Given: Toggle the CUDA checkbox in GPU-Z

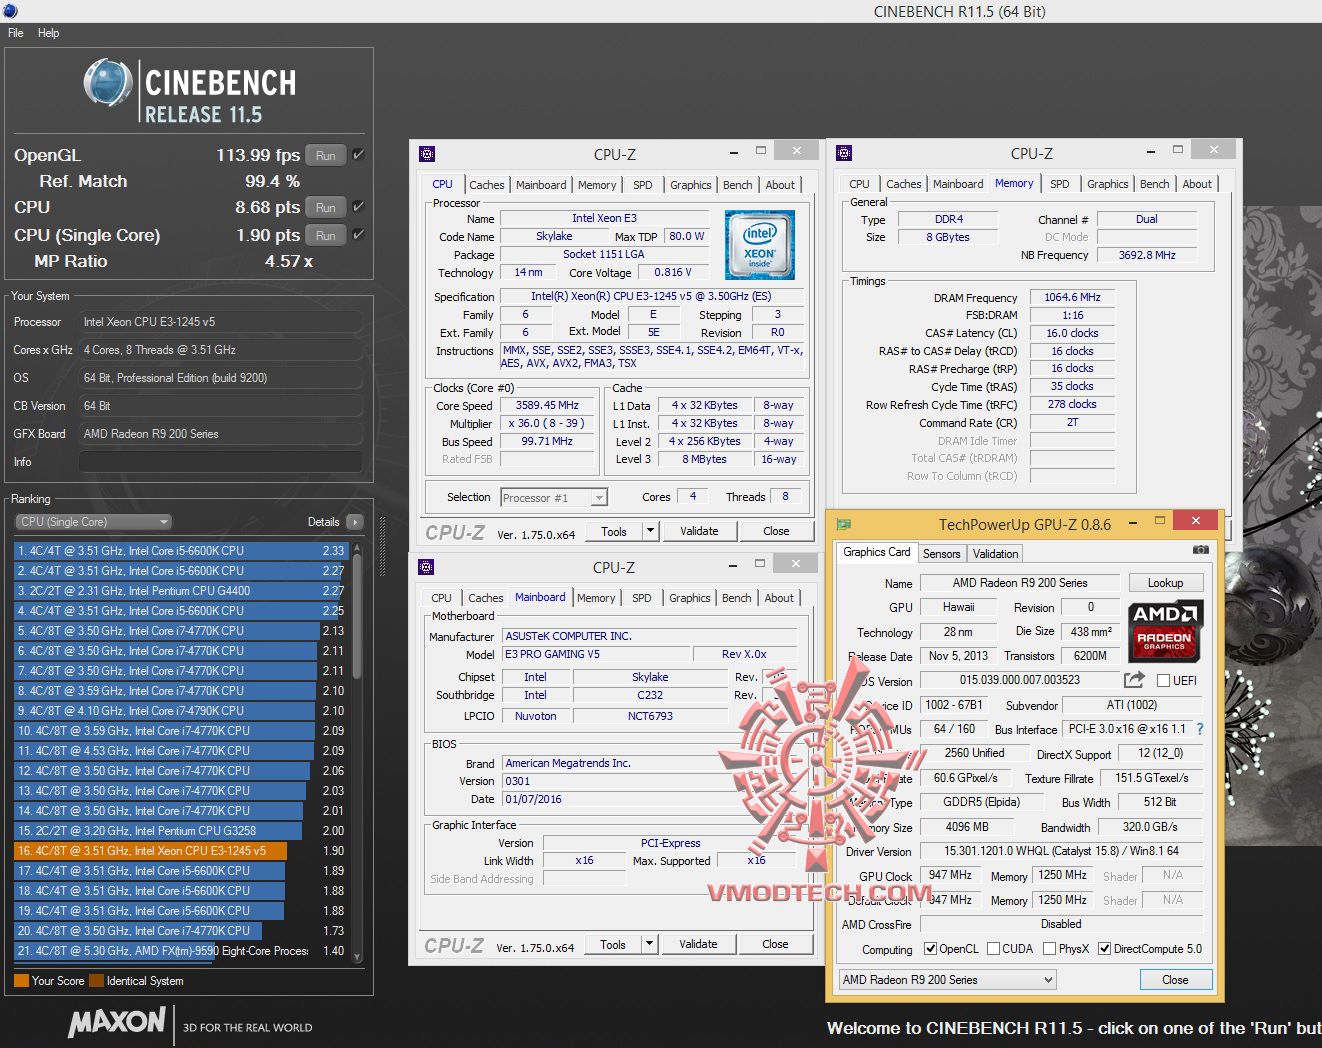Looking at the screenshot, I should coord(993,949).
